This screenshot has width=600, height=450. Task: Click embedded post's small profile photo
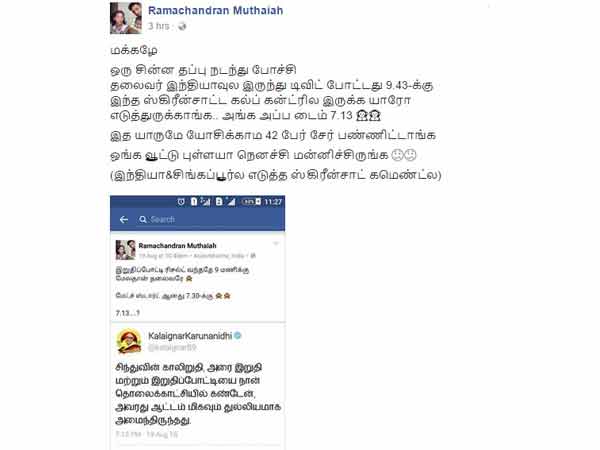point(126,249)
